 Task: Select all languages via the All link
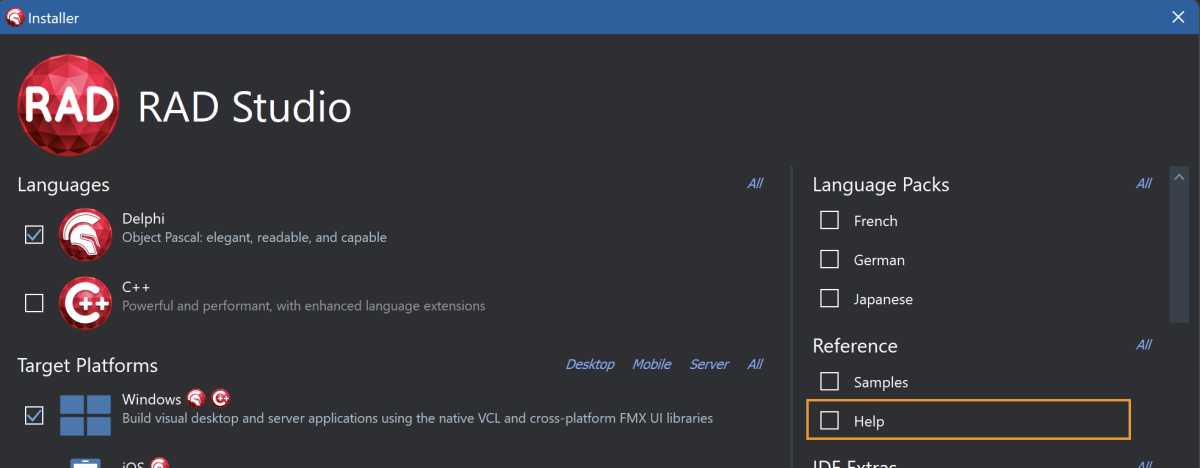tap(754, 183)
